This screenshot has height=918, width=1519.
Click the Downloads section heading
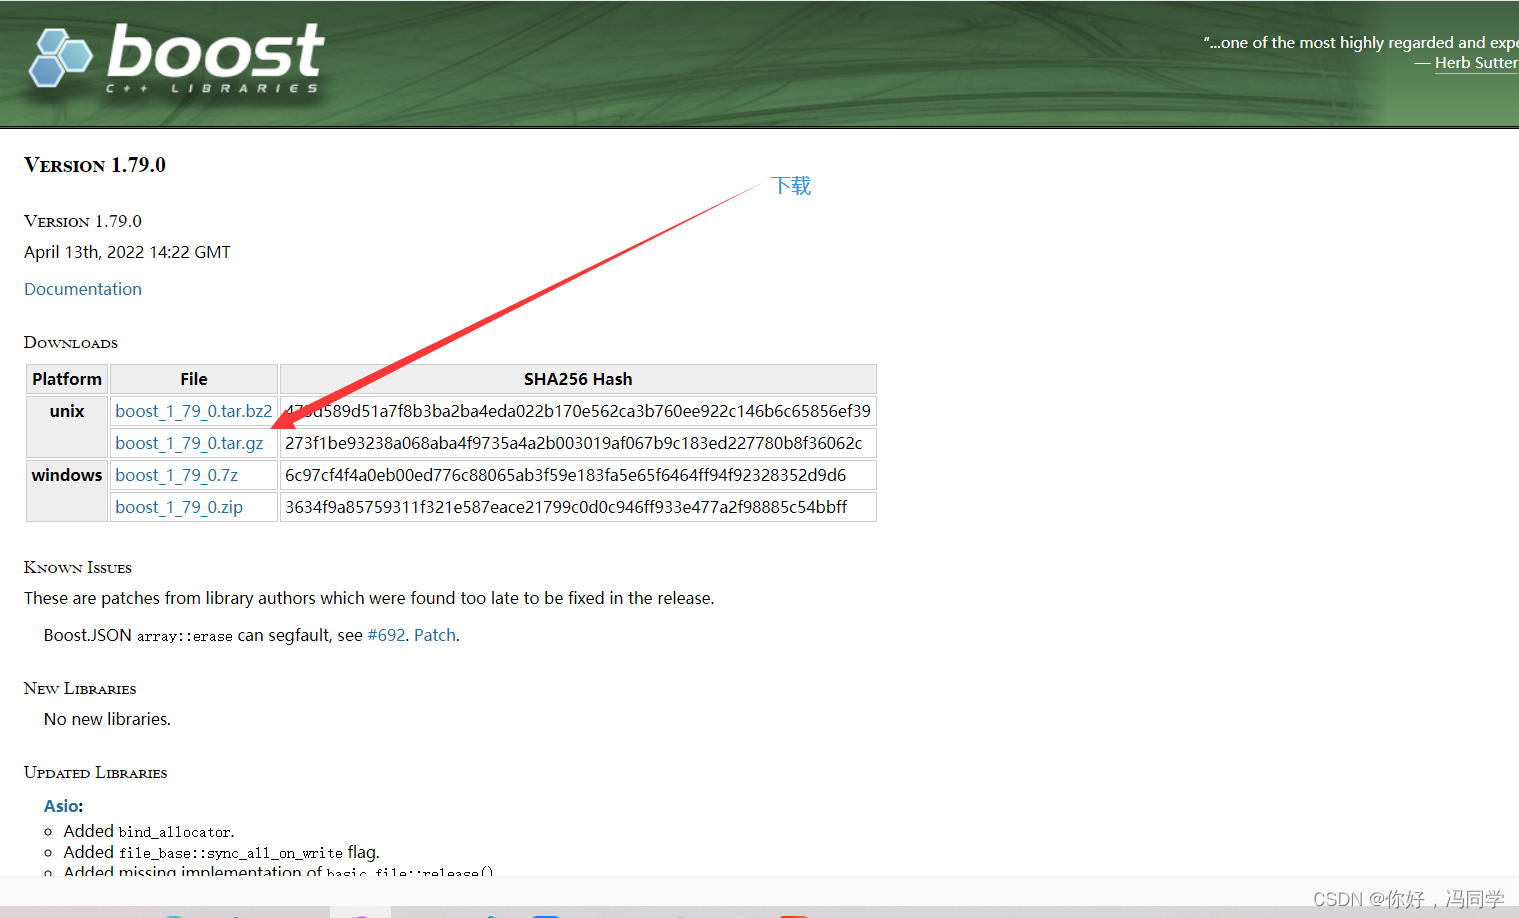[x=71, y=343]
